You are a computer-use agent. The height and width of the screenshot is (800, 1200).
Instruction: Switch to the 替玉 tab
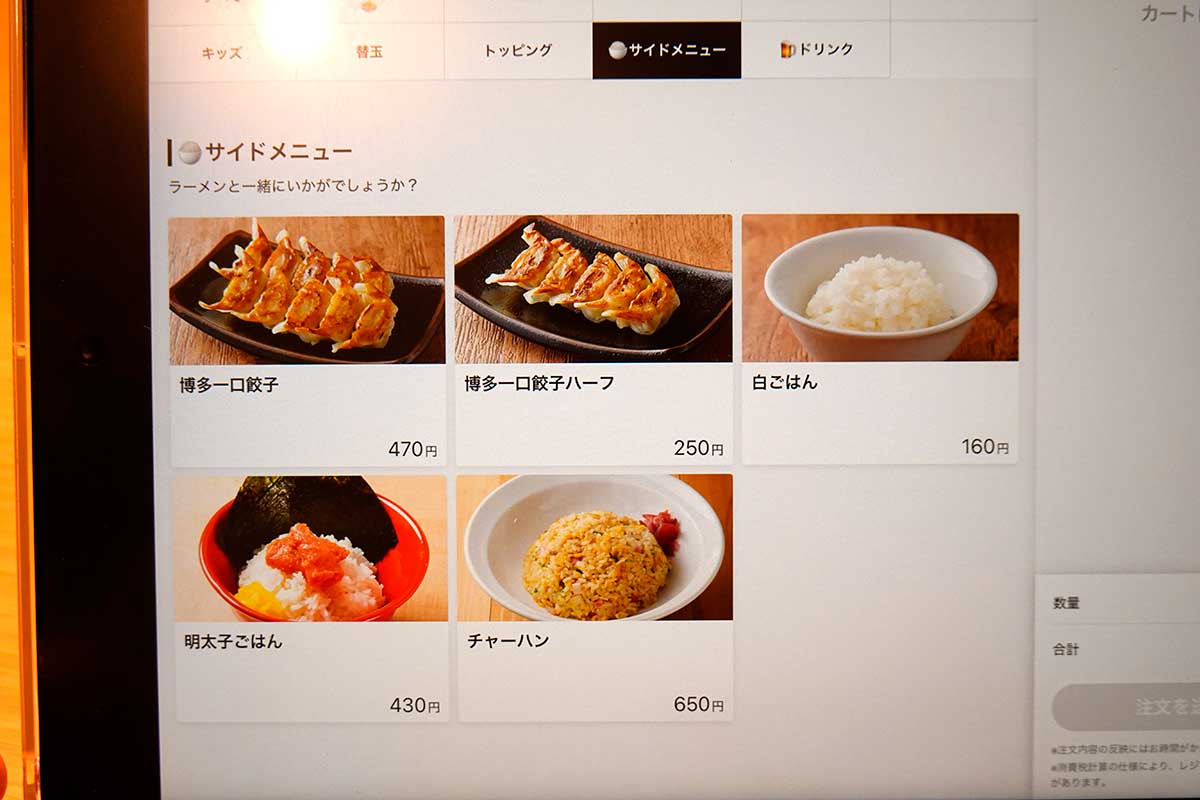(x=369, y=51)
